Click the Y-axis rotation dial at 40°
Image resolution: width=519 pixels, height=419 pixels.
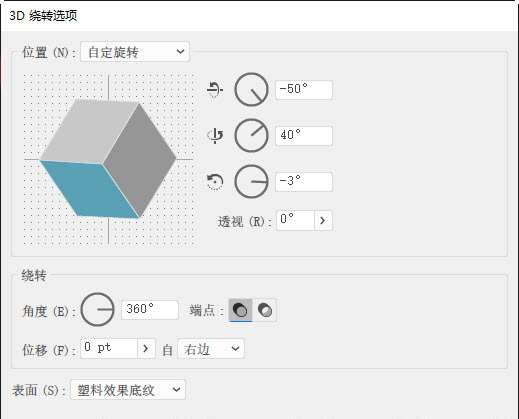pyautogui.click(x=251, y=135)
